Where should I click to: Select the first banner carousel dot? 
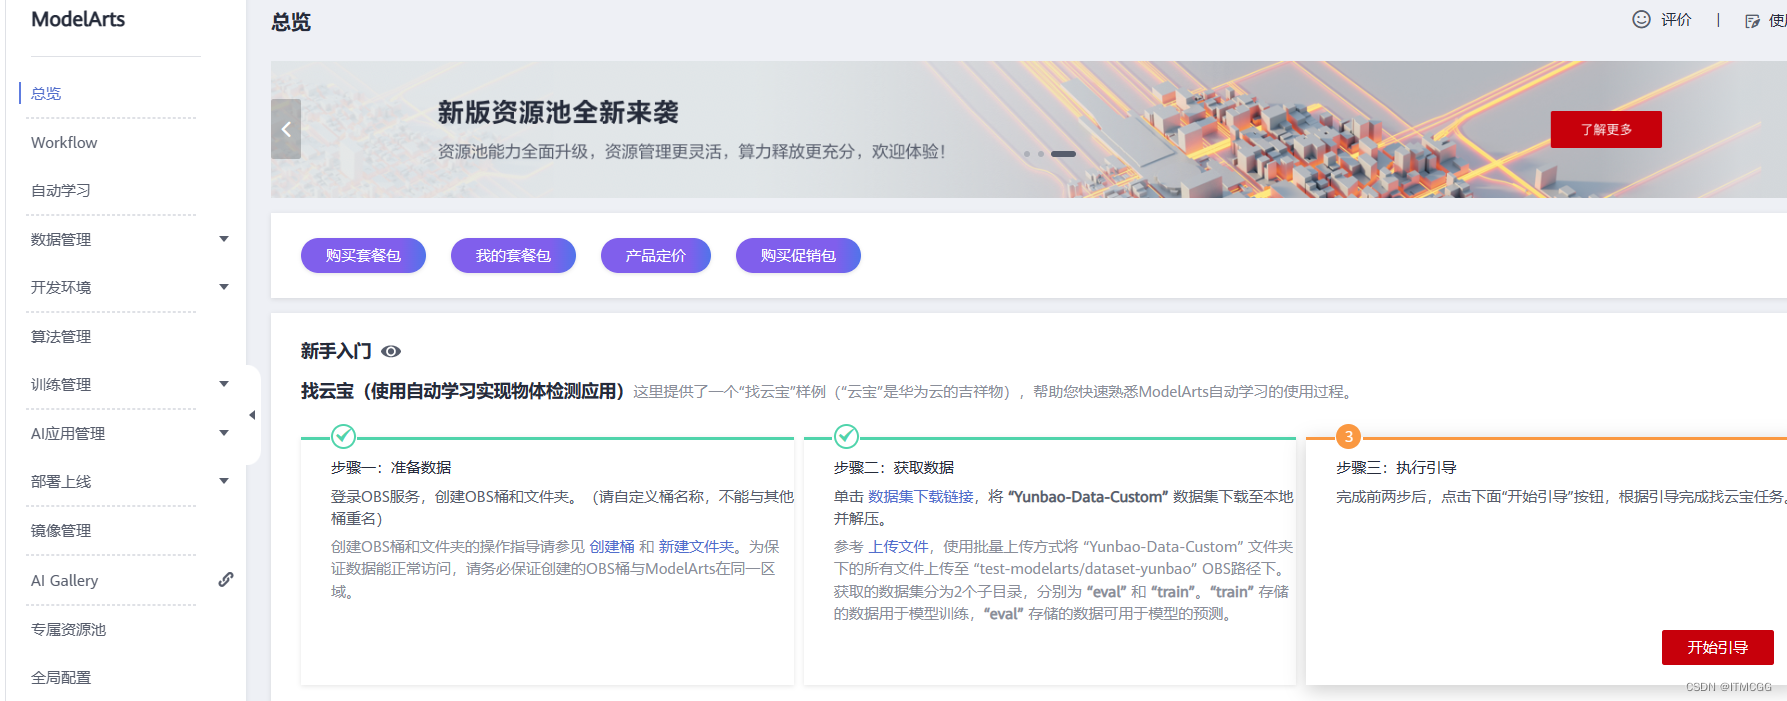(x=1027, y=154)
